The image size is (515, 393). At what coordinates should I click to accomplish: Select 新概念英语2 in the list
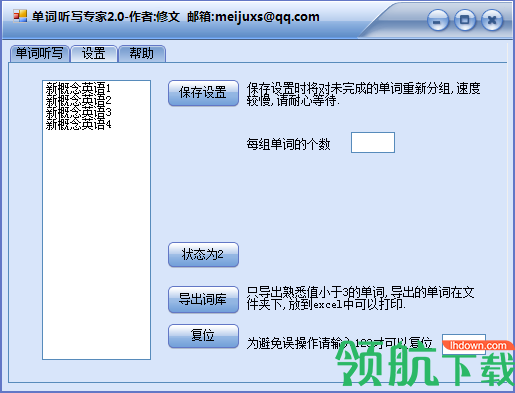point(78,100)
